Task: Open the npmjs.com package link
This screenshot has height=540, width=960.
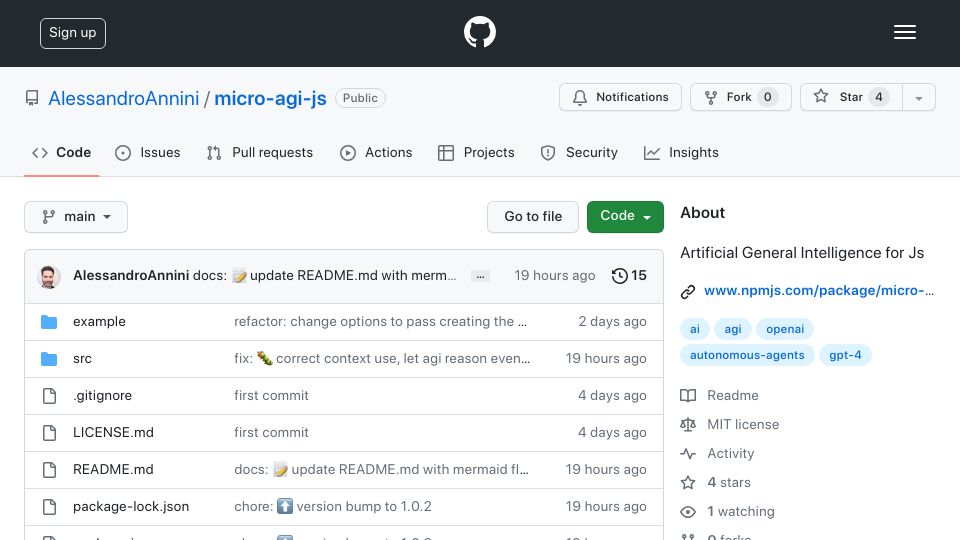Action: pyautogui.click(x=819, y=291)
